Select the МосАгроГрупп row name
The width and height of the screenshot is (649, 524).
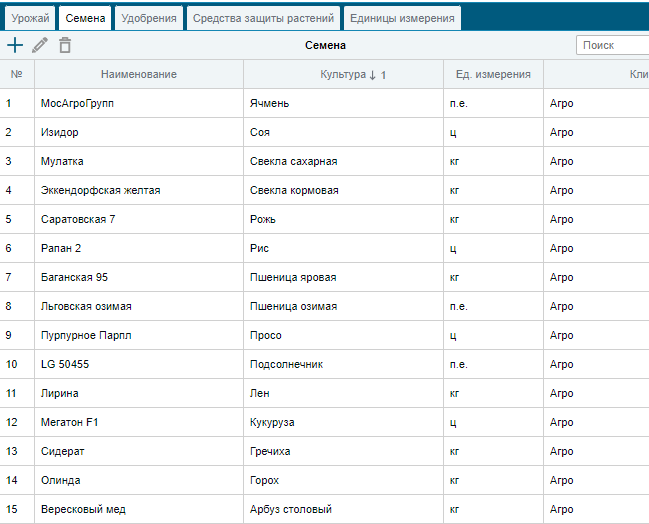(x=77, y=103)
